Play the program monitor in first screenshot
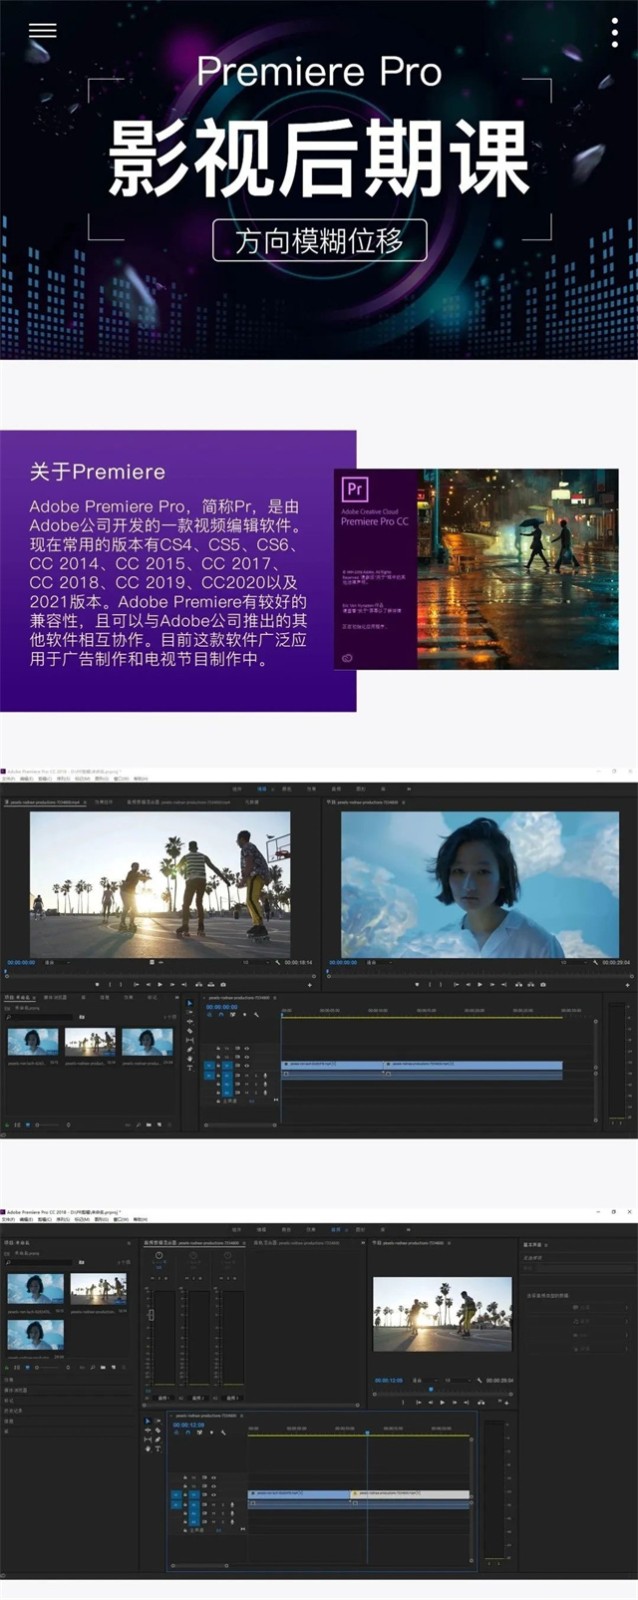The image size is (638, 1600). 481,985
